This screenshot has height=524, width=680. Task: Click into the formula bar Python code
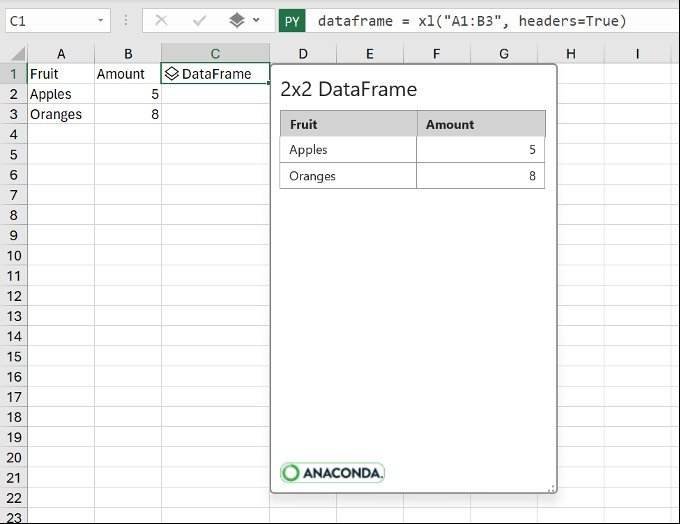472,20
